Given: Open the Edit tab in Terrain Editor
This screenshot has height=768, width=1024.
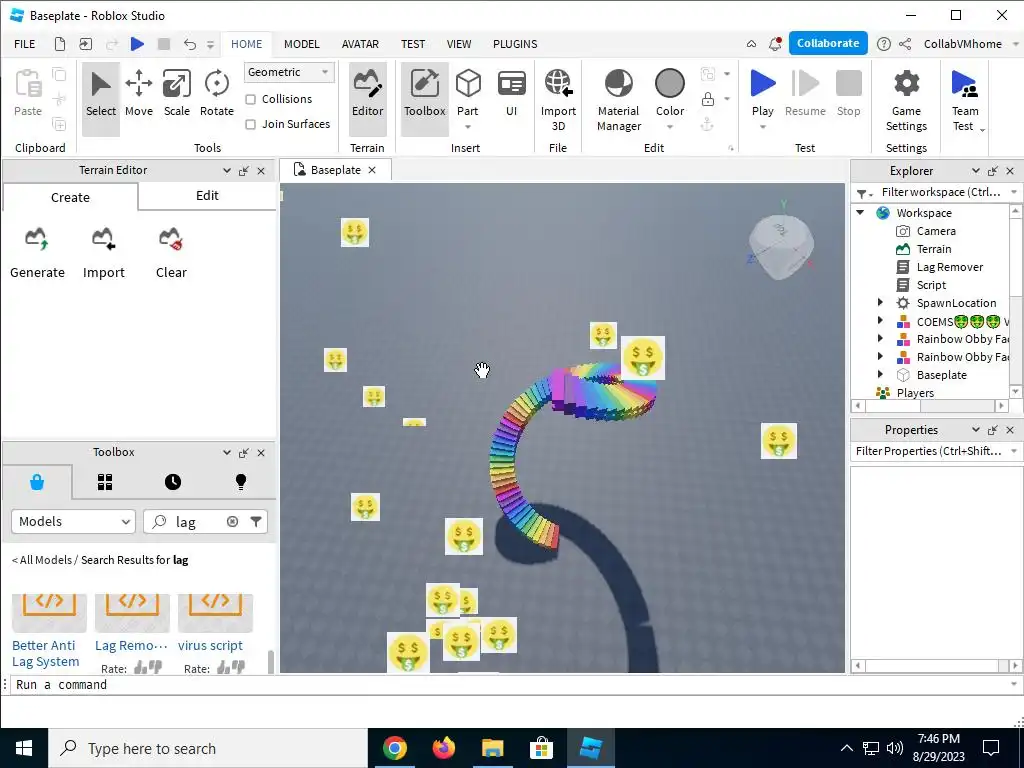Looking at the screenshot, I should click(207, 196).
